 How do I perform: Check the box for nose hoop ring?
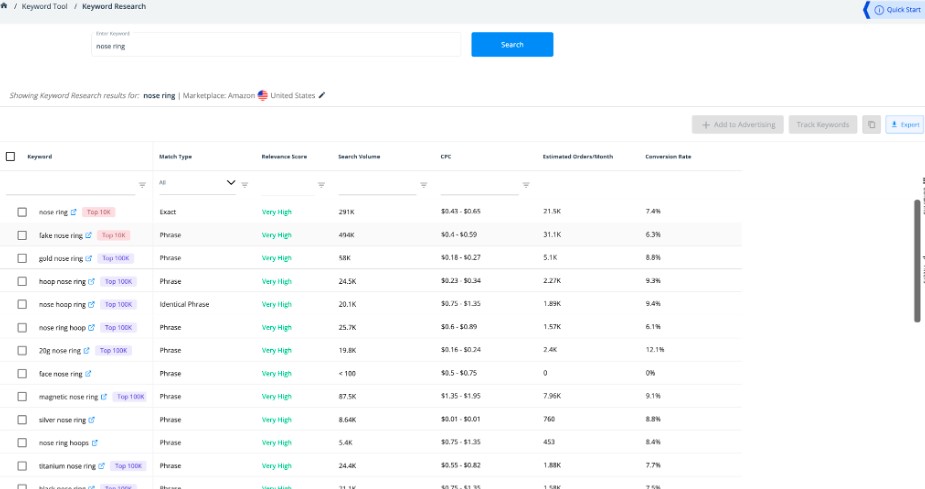22,304
